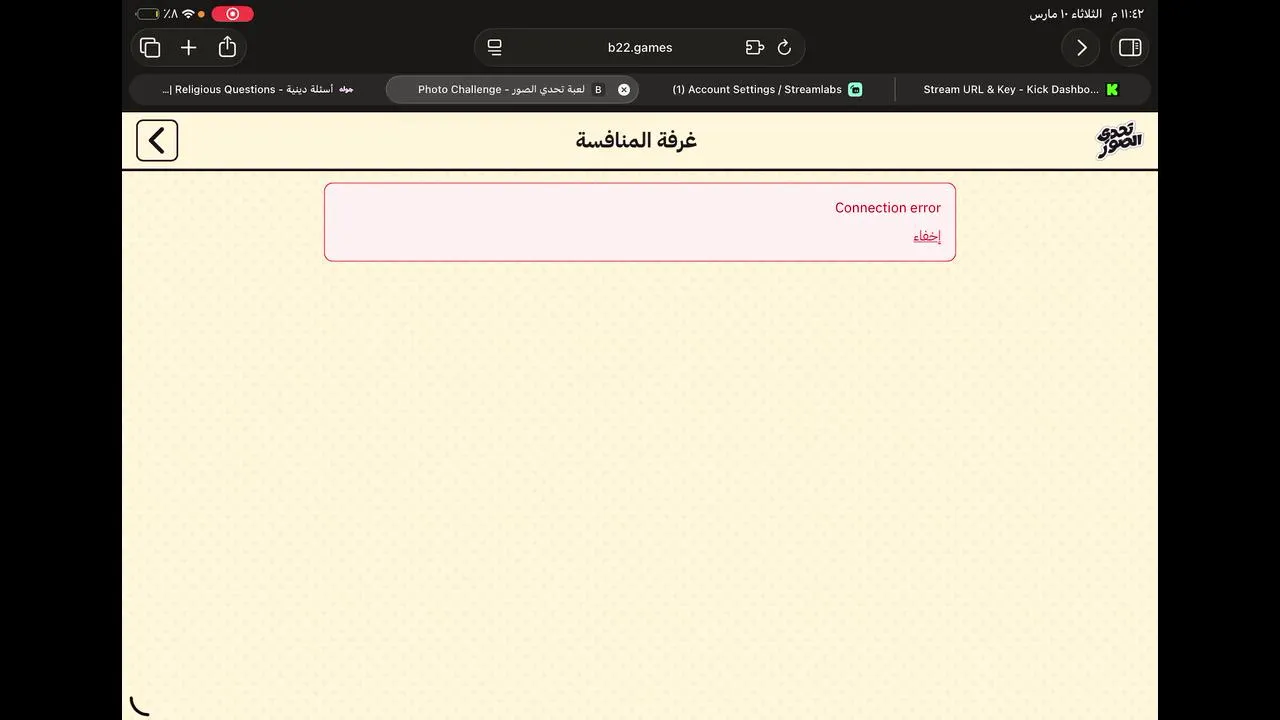This screenshot has height=720, width=1280.
Task: Open the Stream URL & Key Kick tab
Action: [x=1021, y=89]
